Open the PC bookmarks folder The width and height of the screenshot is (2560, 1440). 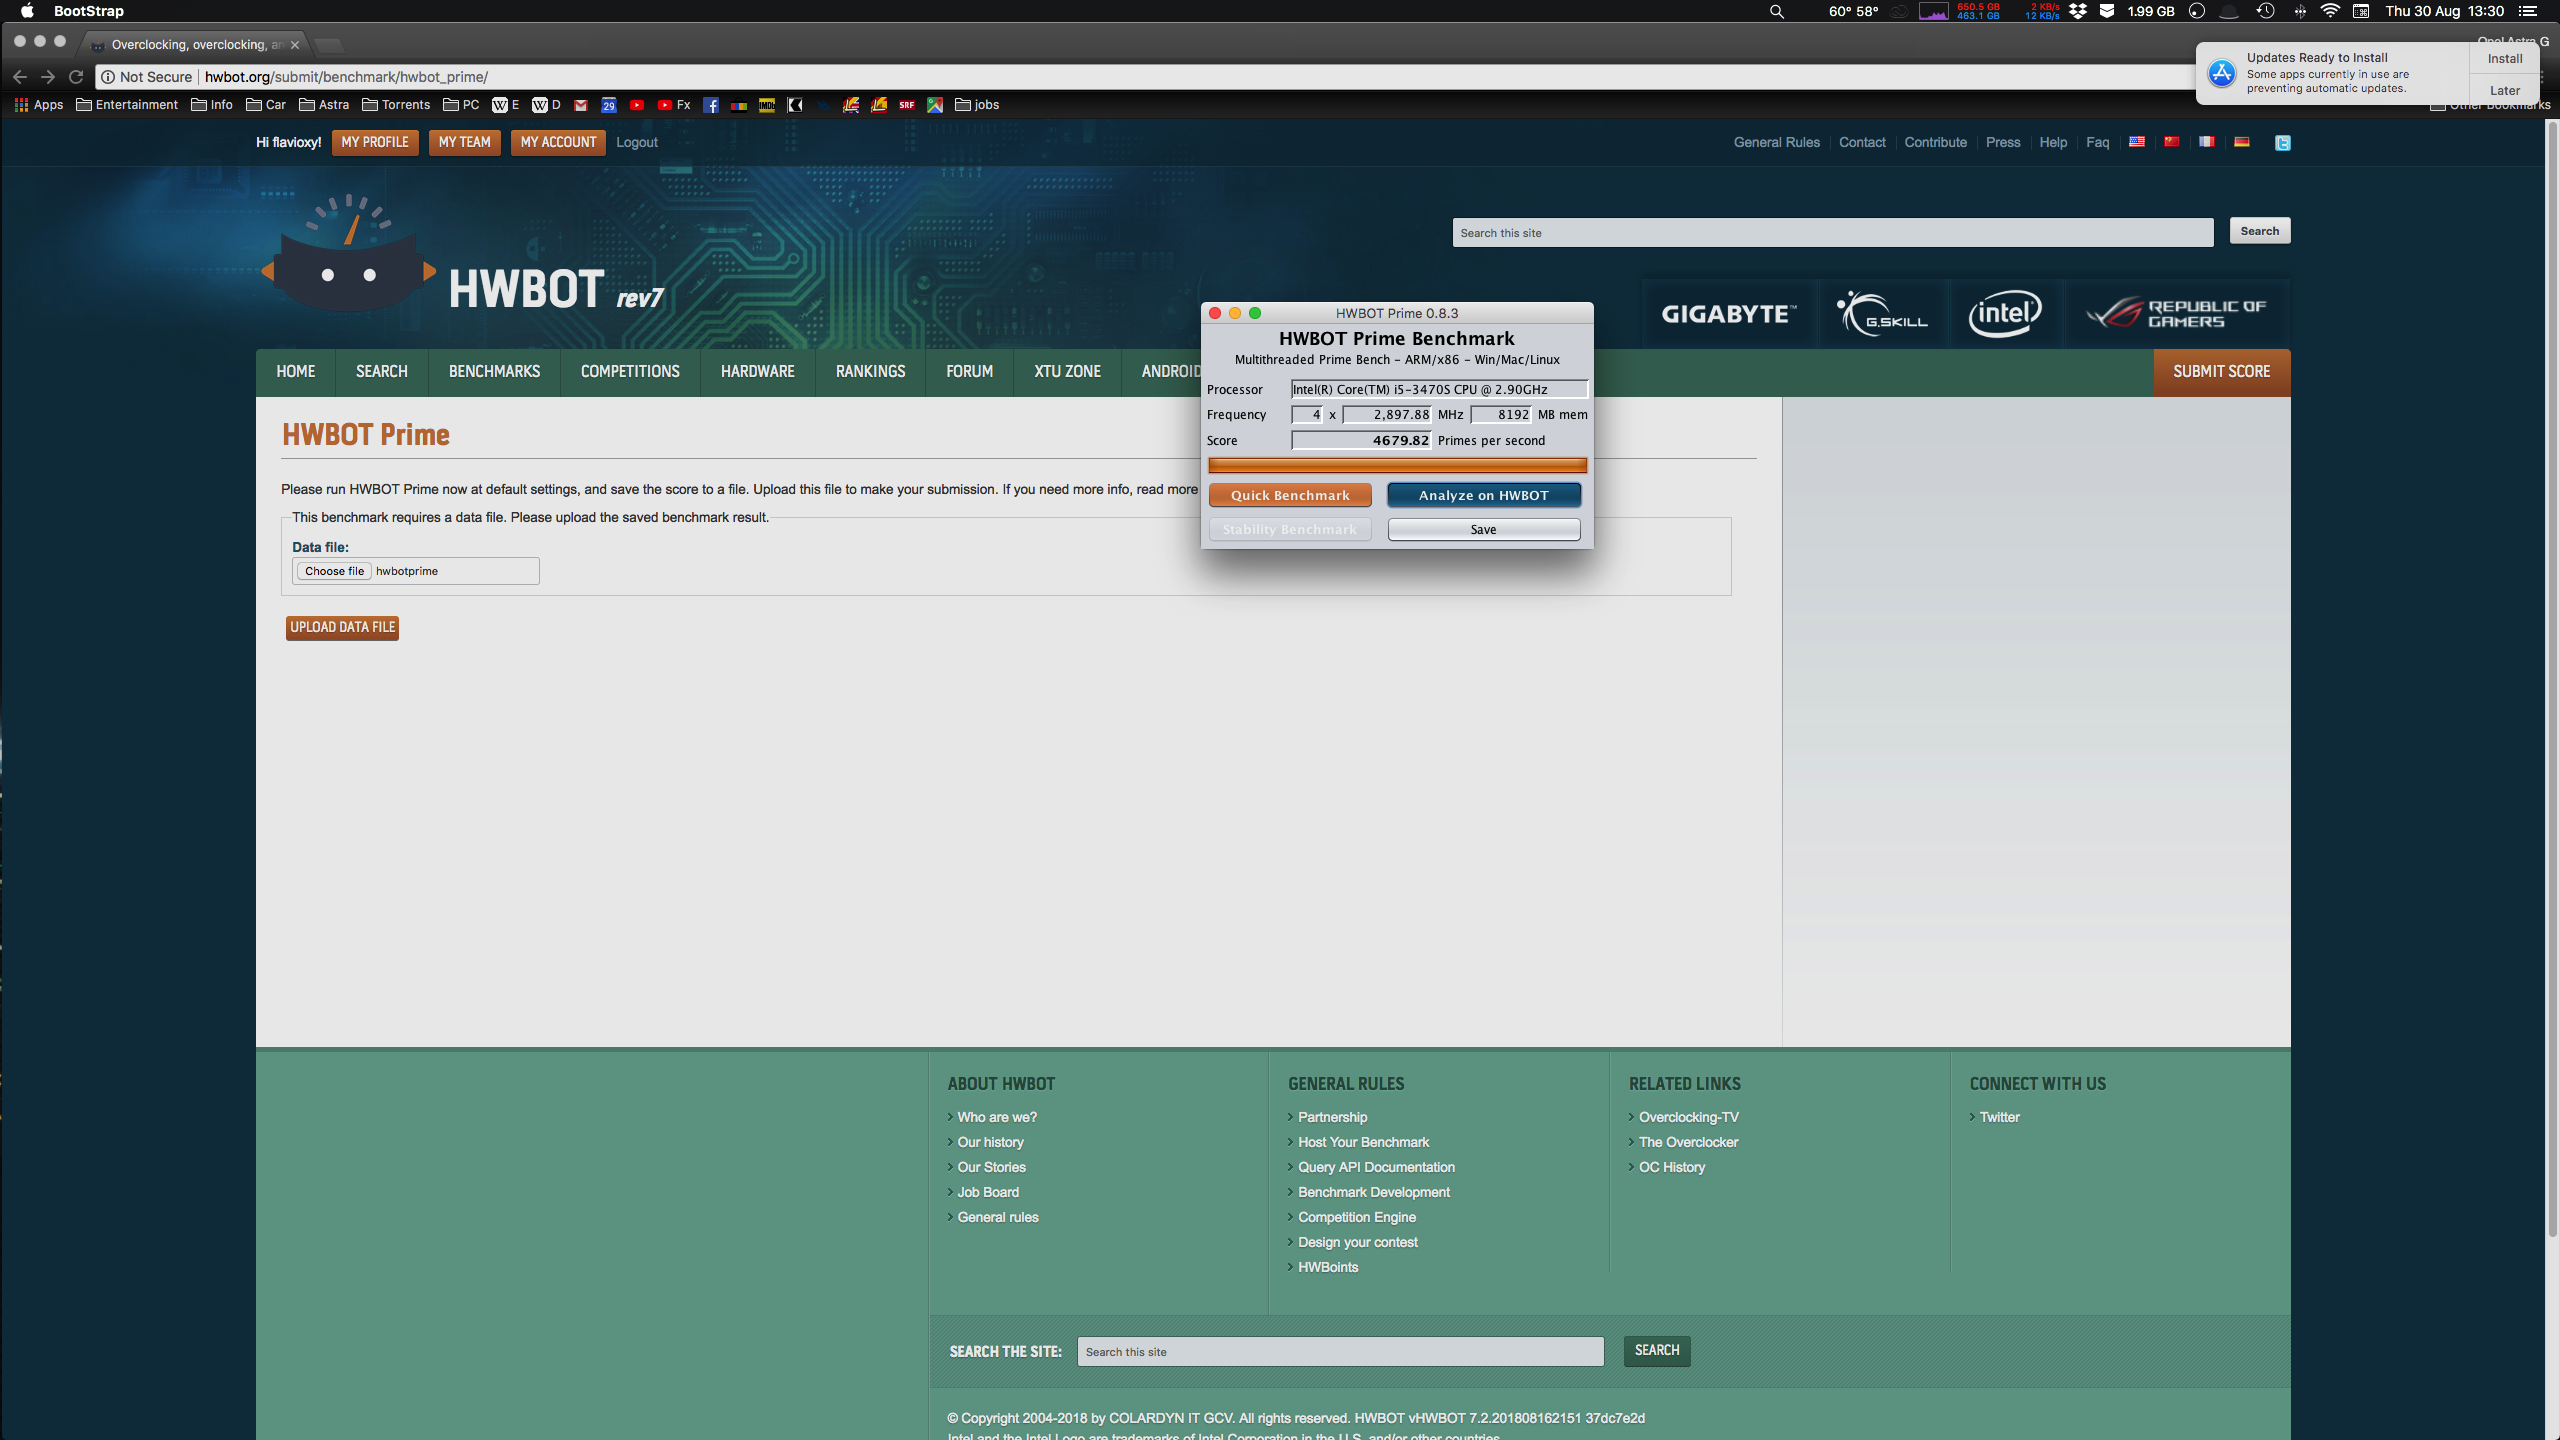click(461, 105)
